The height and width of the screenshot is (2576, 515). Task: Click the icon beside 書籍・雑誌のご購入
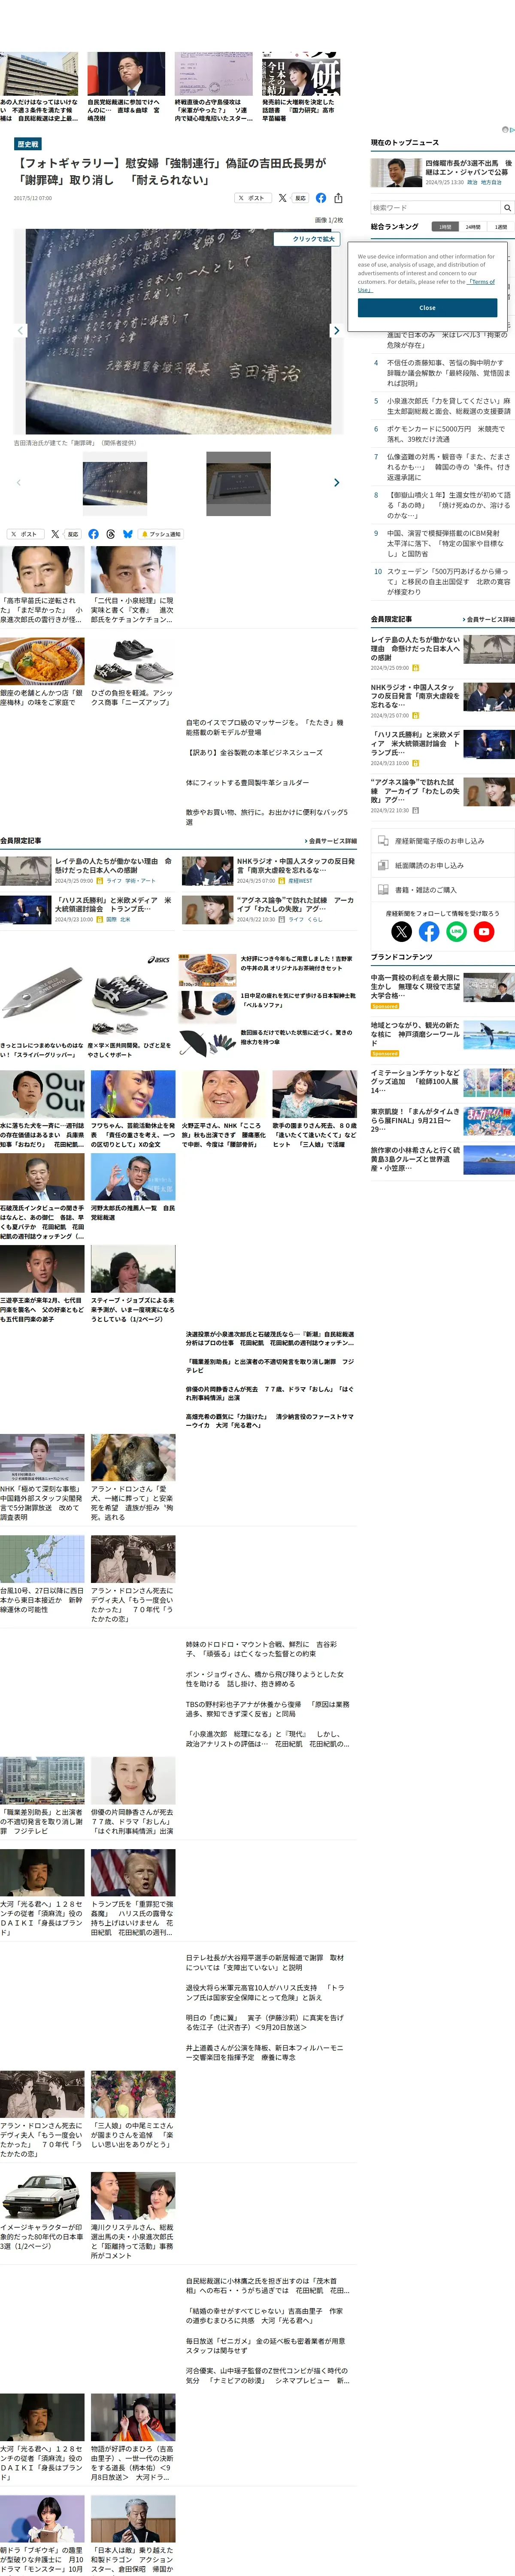tap(383, 889)
